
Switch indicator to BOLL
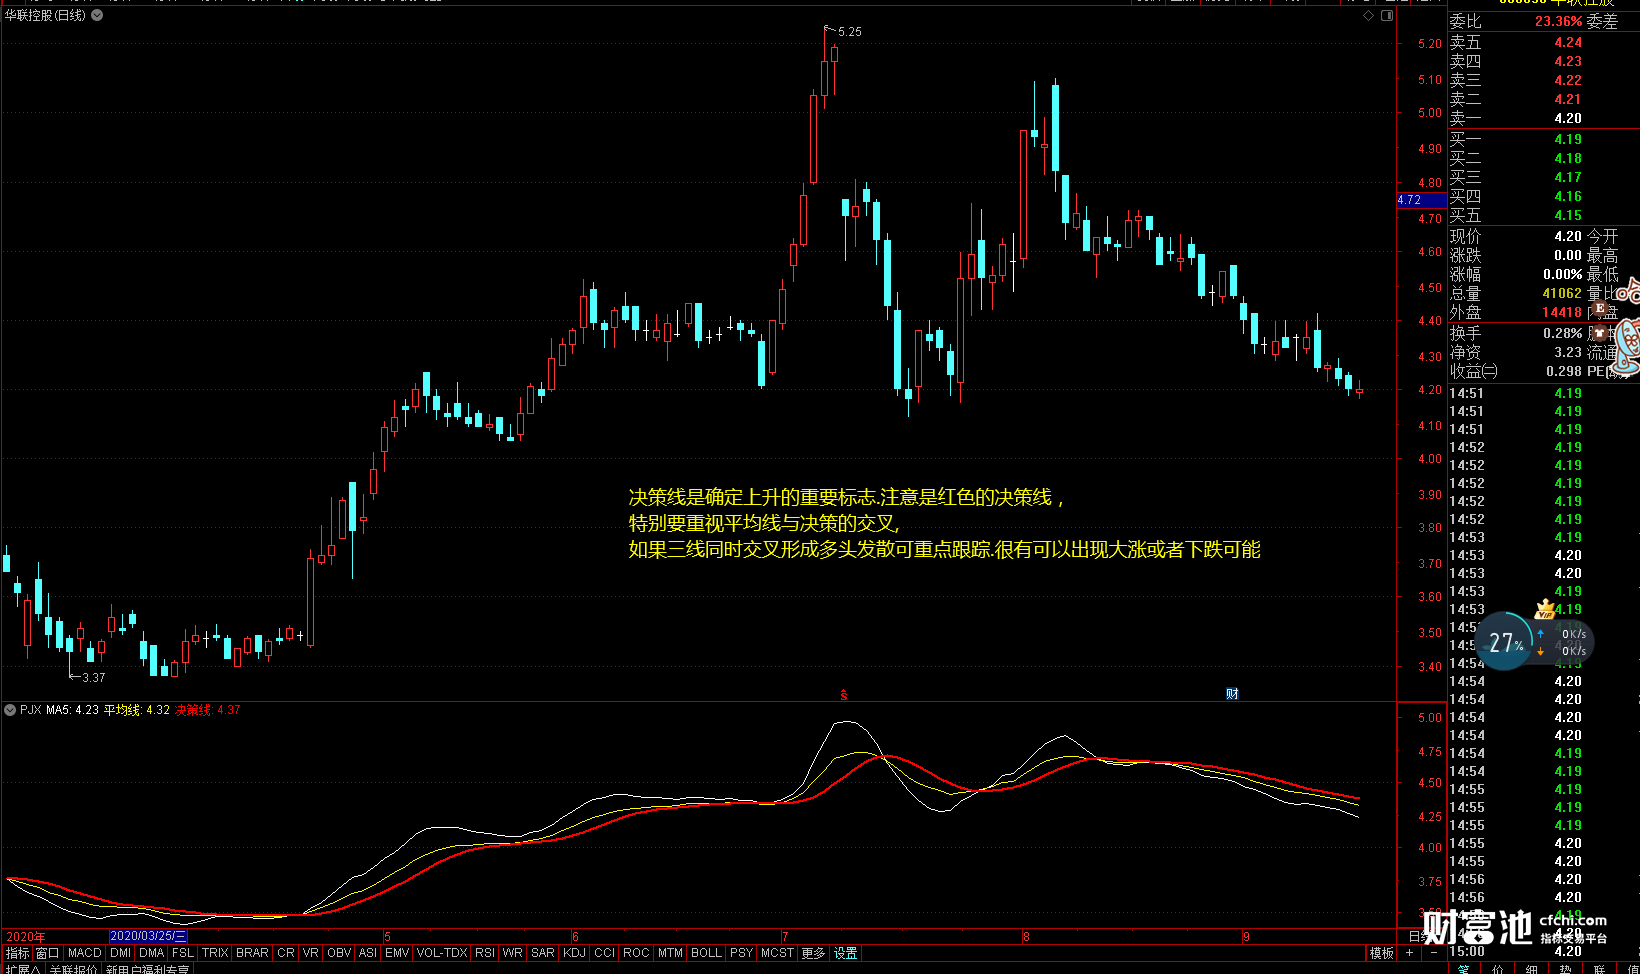[x=706, y=953]
